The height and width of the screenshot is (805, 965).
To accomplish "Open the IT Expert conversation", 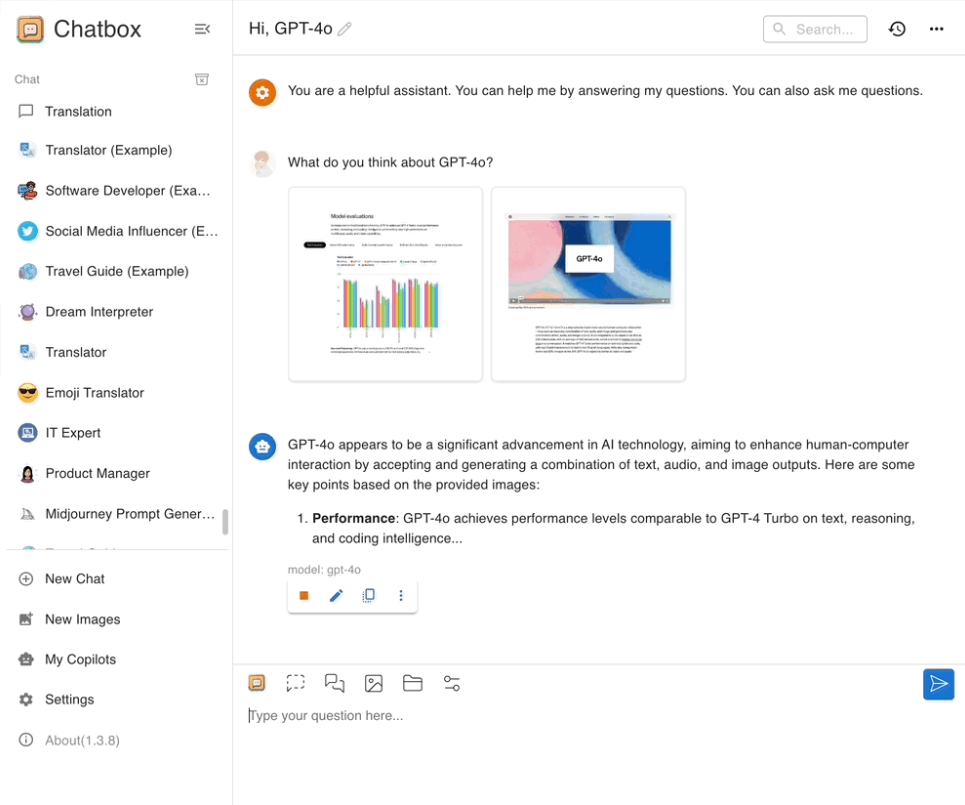I will [72, 433].
